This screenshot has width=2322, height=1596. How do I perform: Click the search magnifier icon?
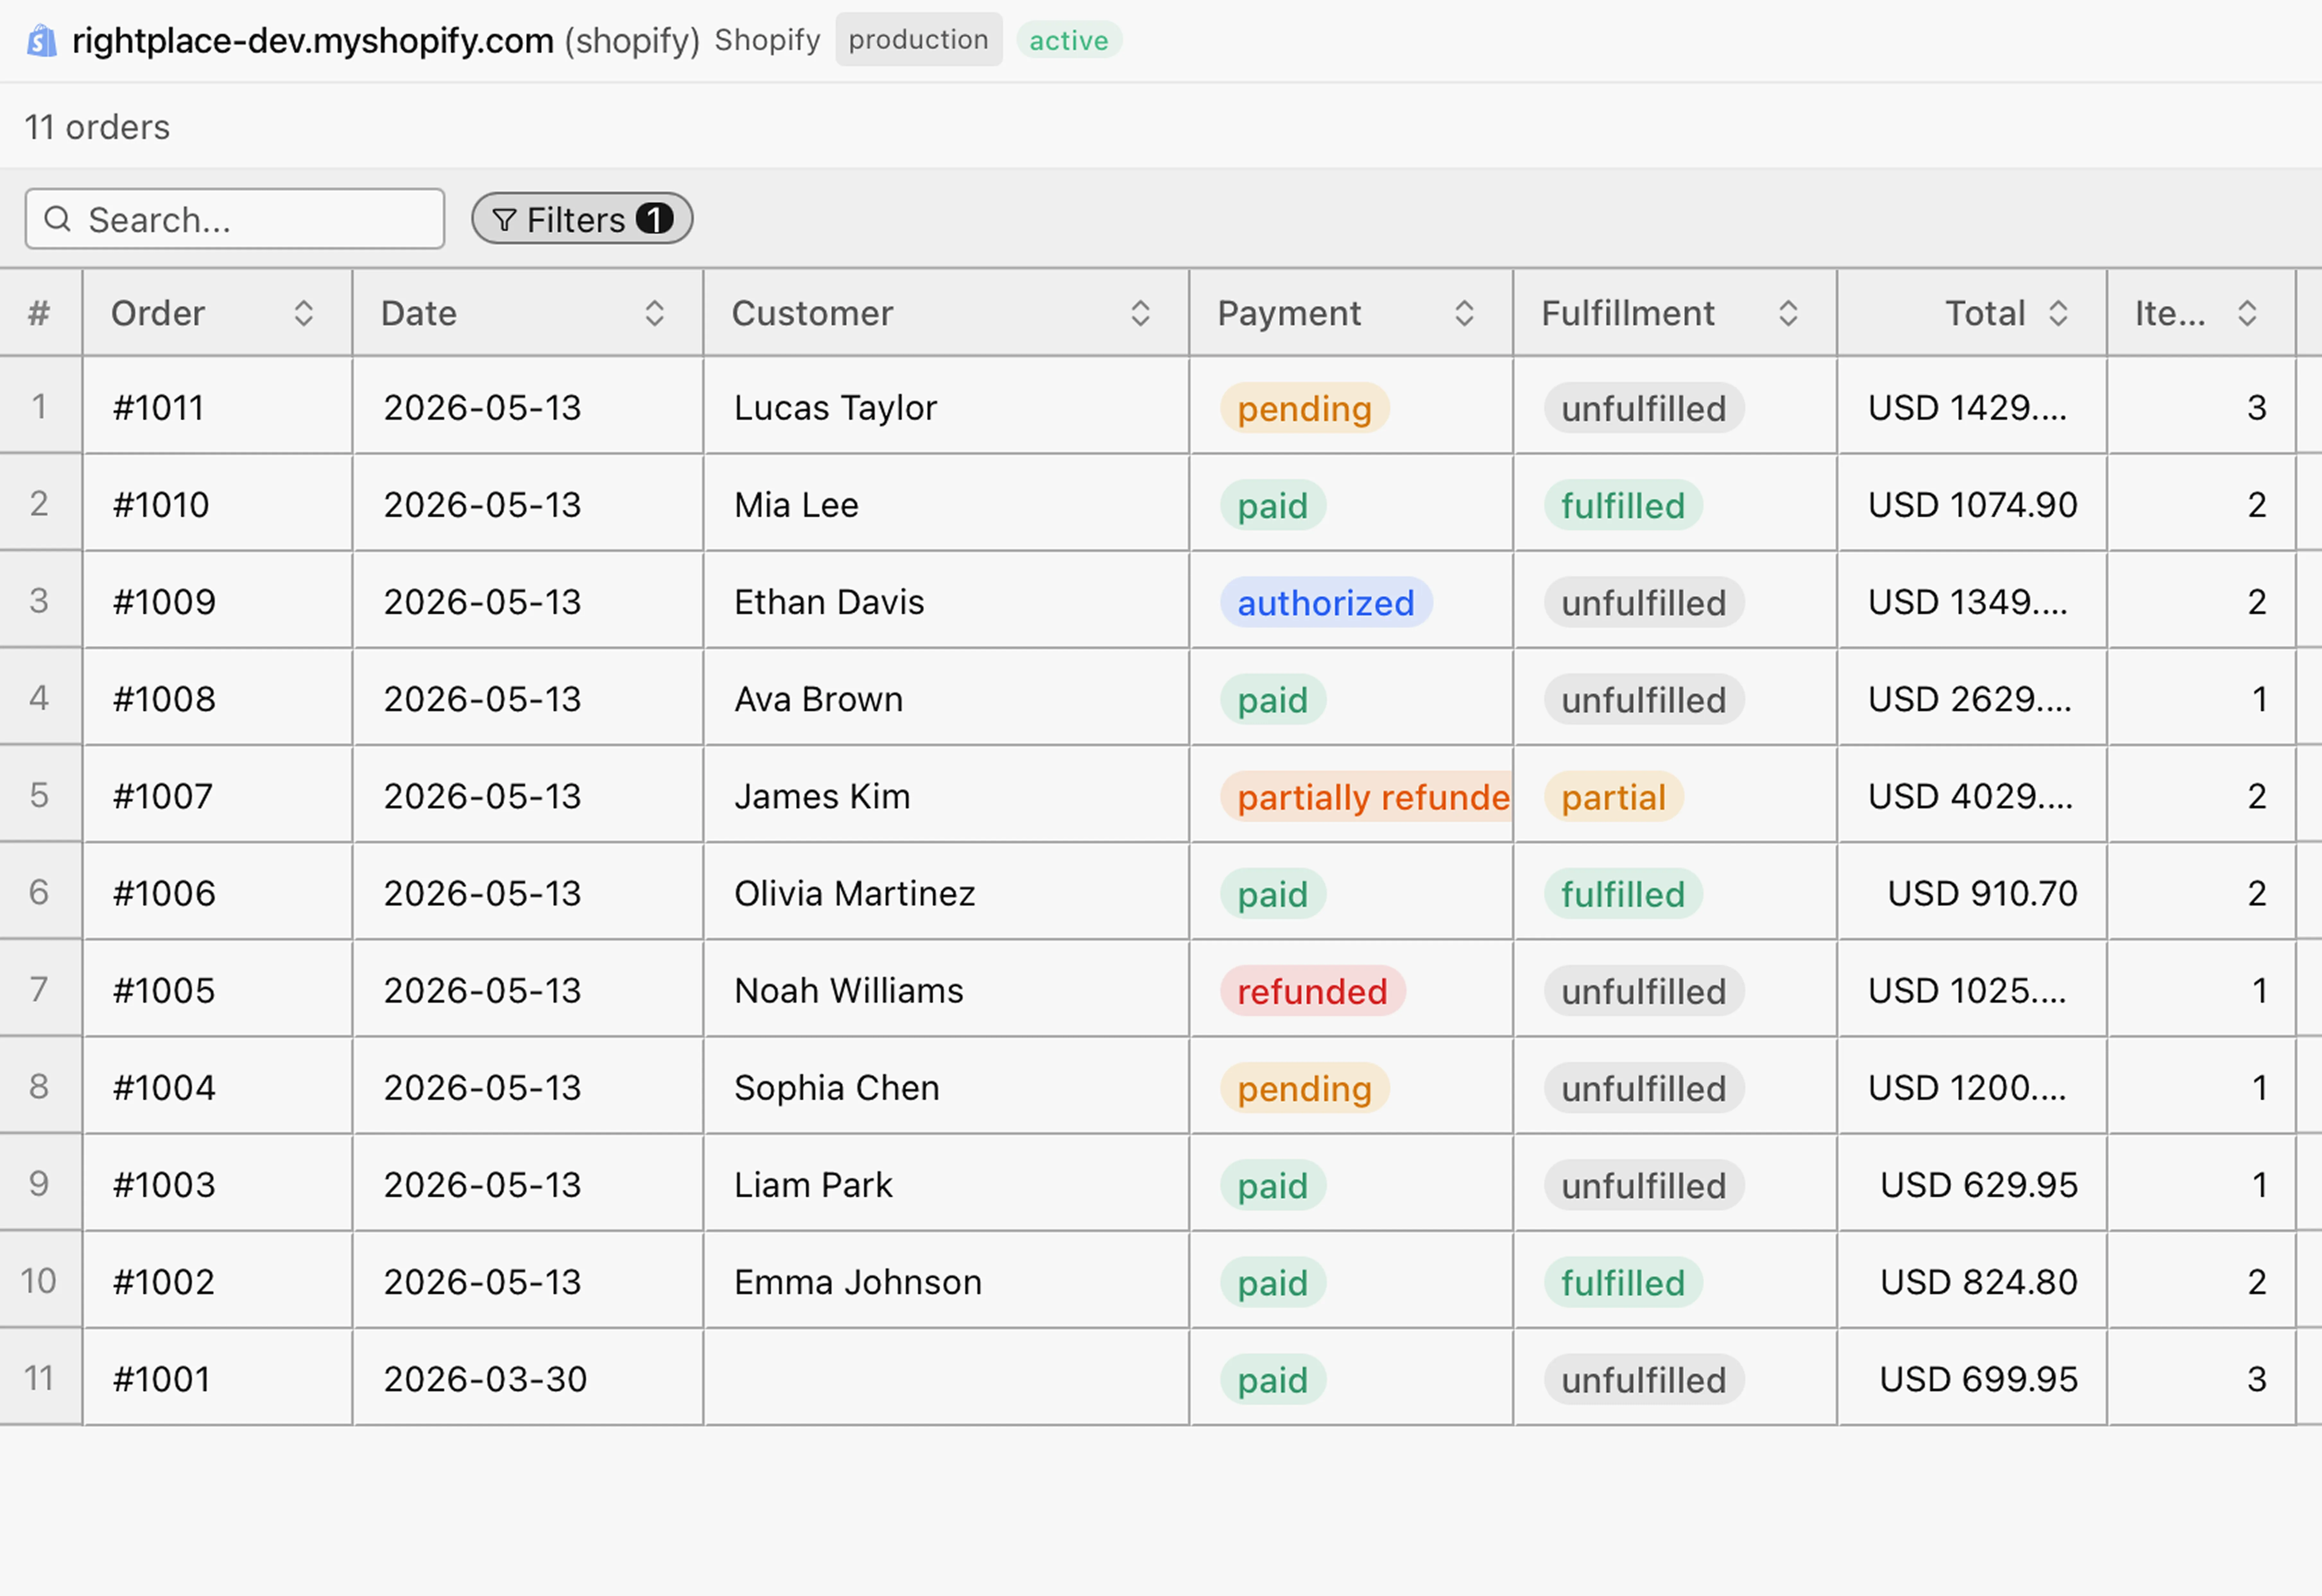pyautogui.click(x=58, y=219)
